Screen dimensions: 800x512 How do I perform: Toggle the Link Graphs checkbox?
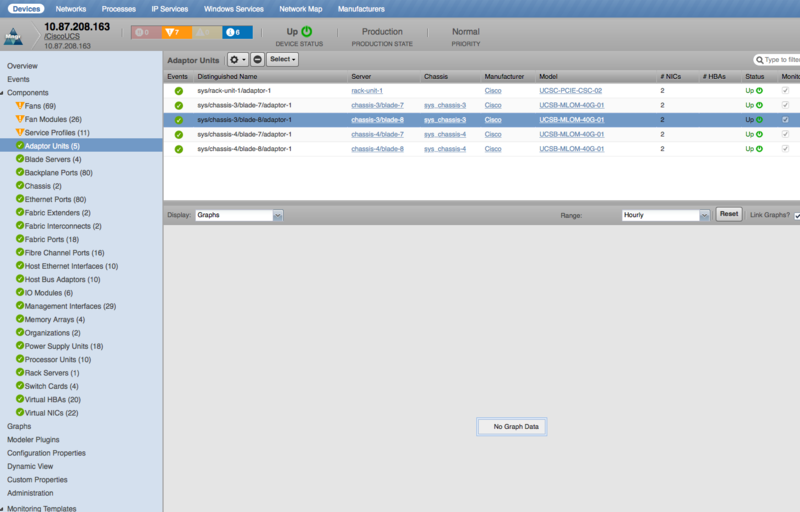pyautogui.click(x=797, y=216)
